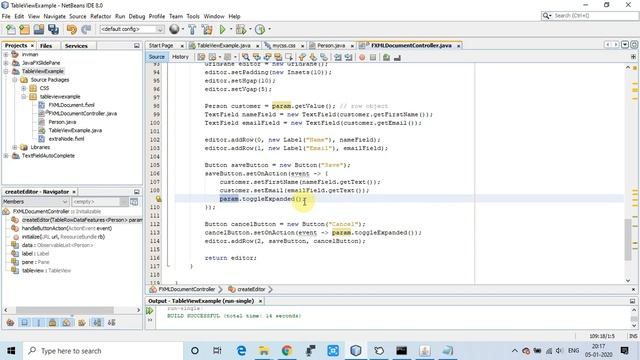
Task: Toggle Show Static Members filter in Navigator
Action: pyautogui.click(x=39, y=322)
